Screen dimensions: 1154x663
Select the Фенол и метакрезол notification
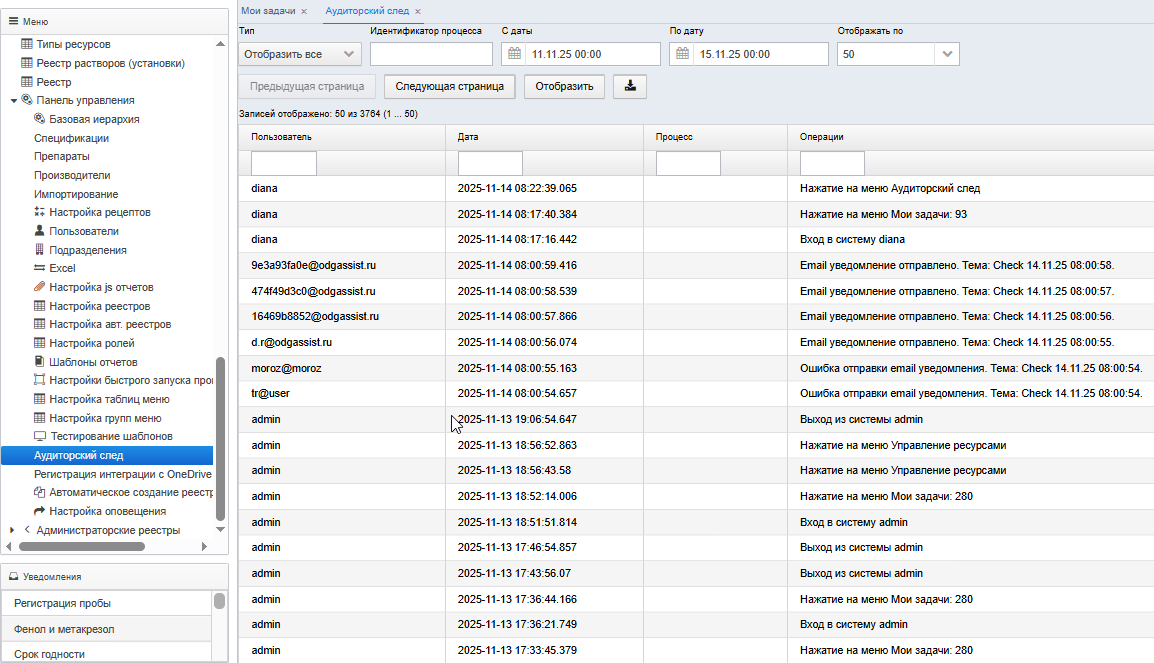107,629
